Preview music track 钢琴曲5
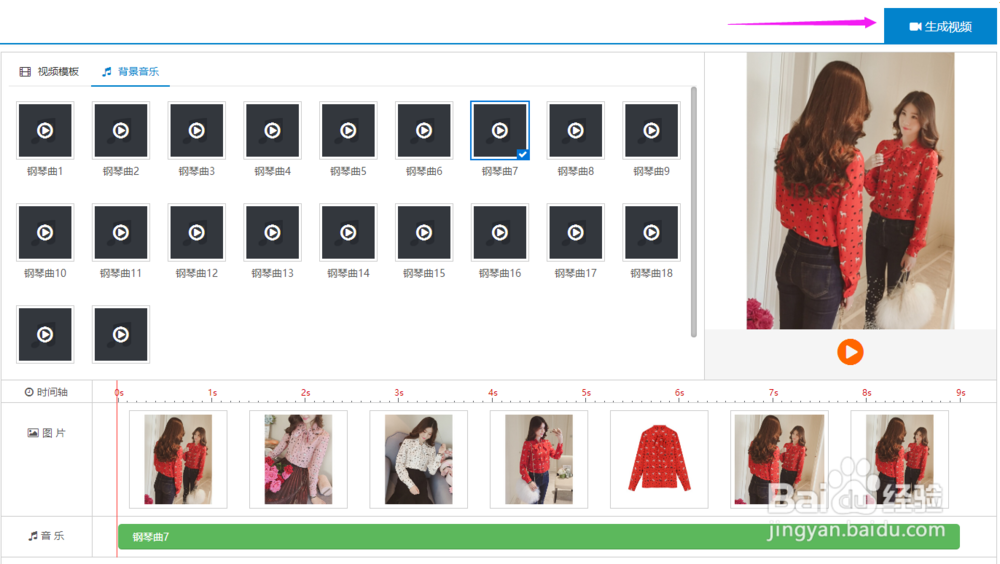The image size is (1000, 564). [x=348, y=130]
